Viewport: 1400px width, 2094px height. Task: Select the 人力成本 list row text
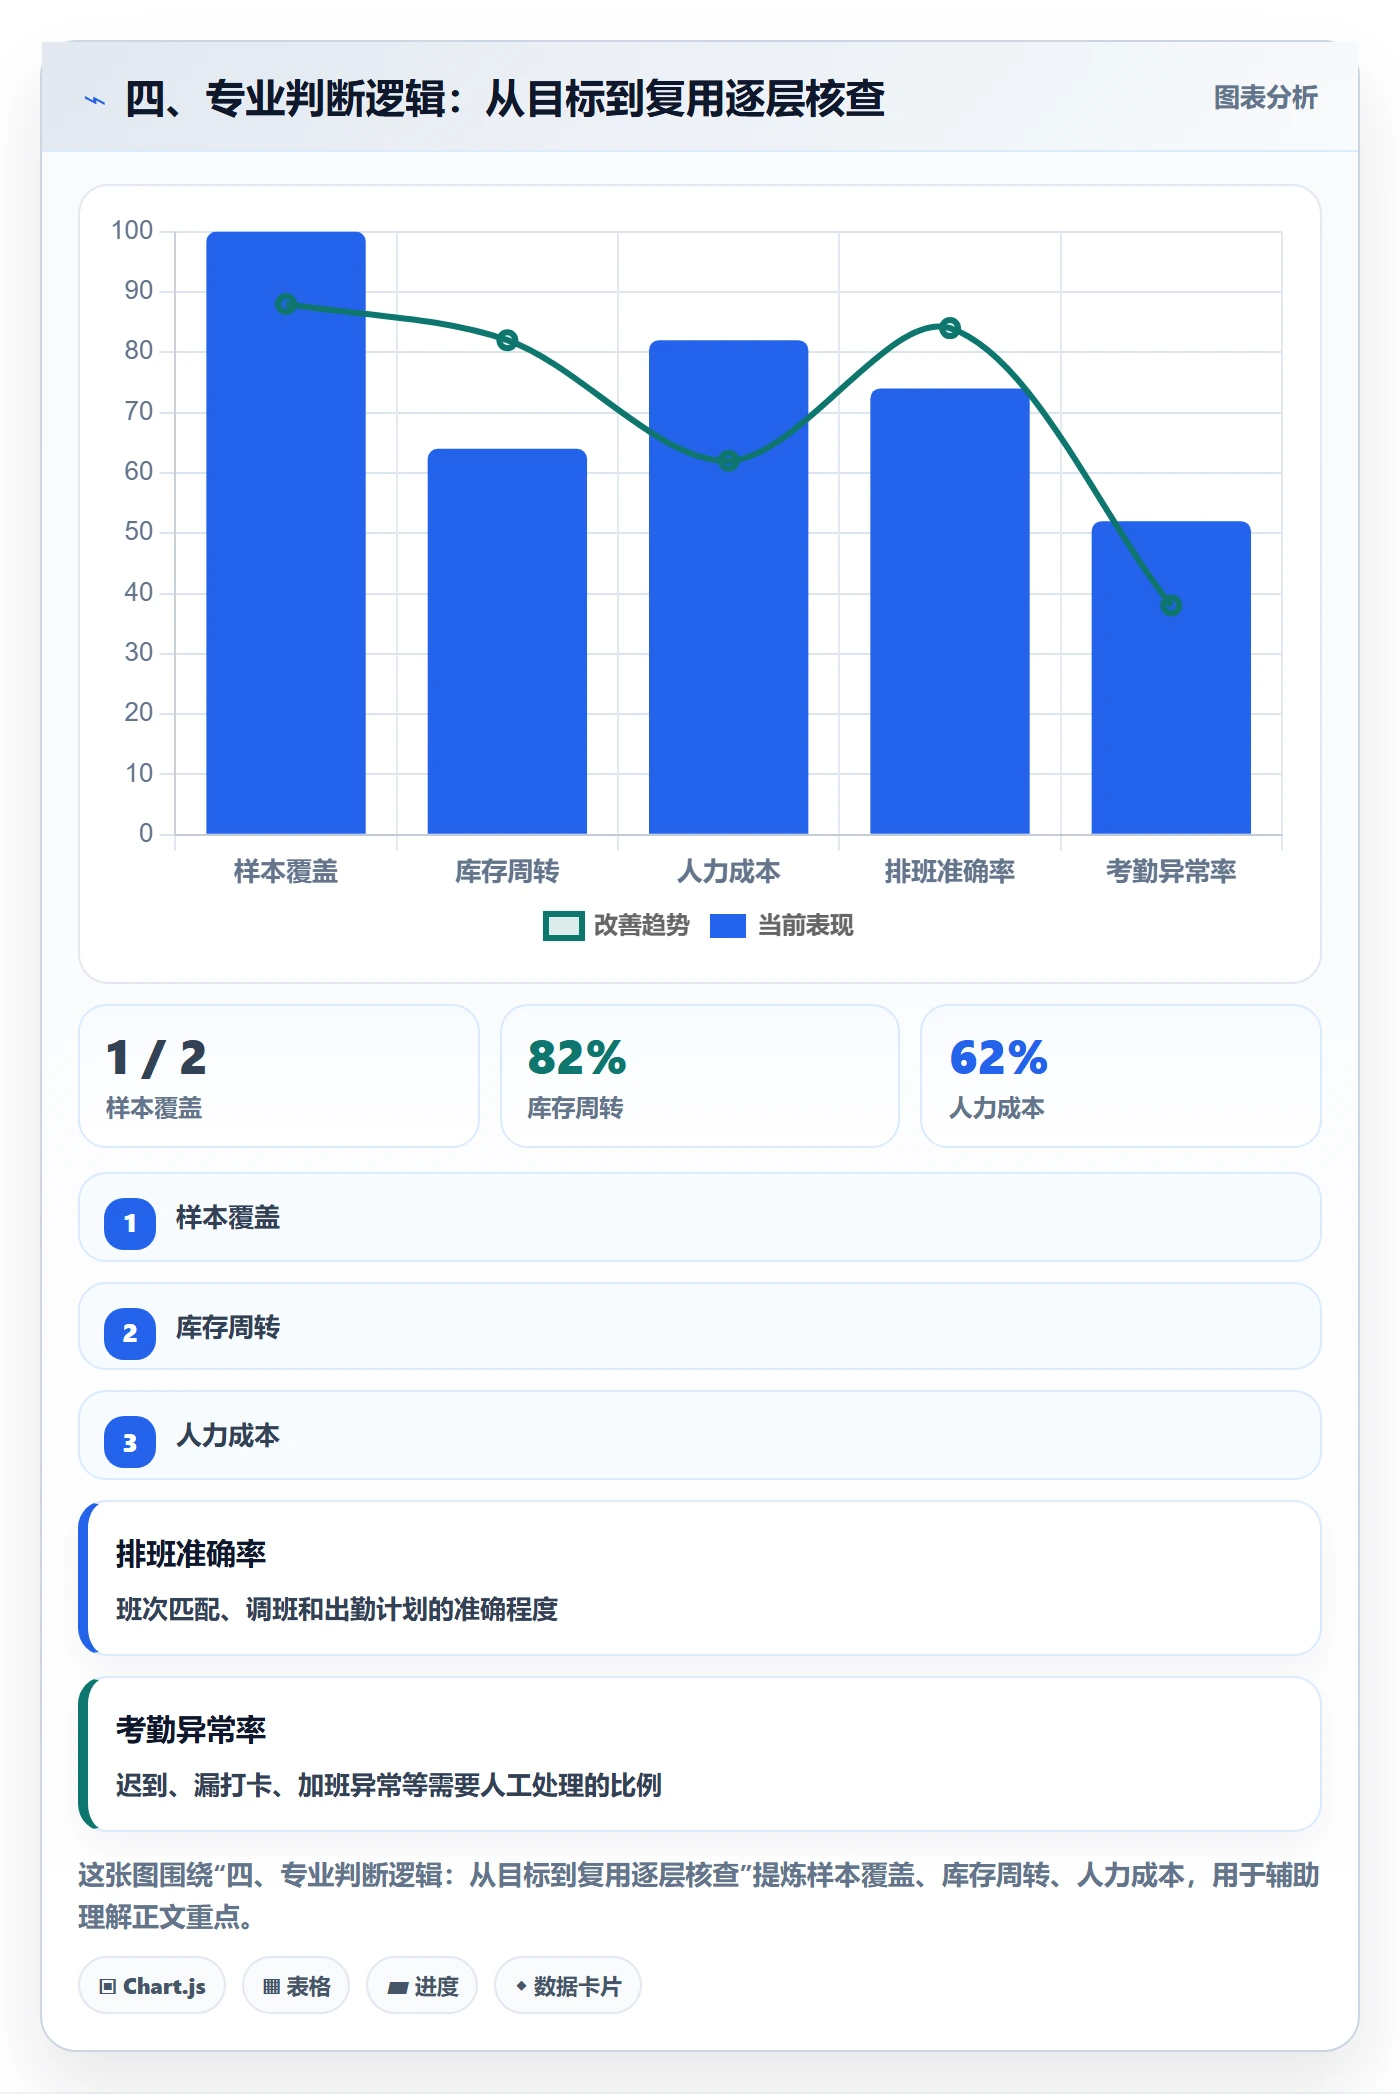tap(228, 1436)
